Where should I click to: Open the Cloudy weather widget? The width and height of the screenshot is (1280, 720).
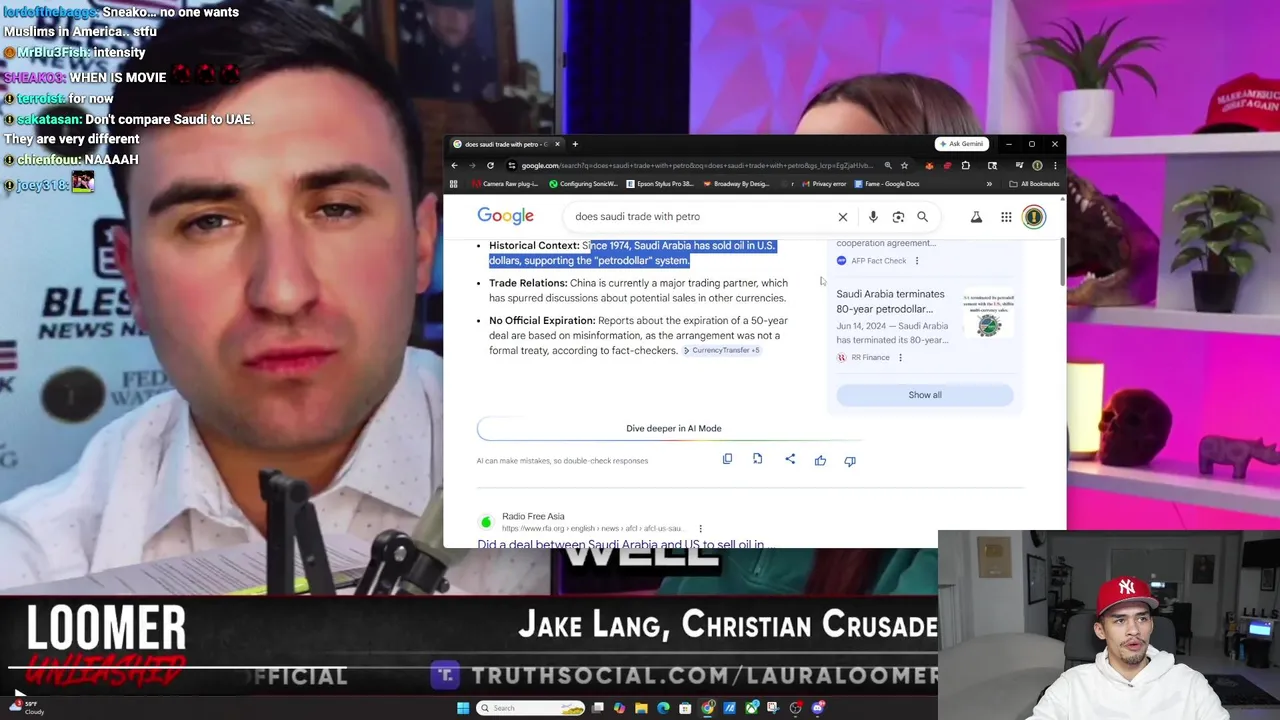pos(26,708)
